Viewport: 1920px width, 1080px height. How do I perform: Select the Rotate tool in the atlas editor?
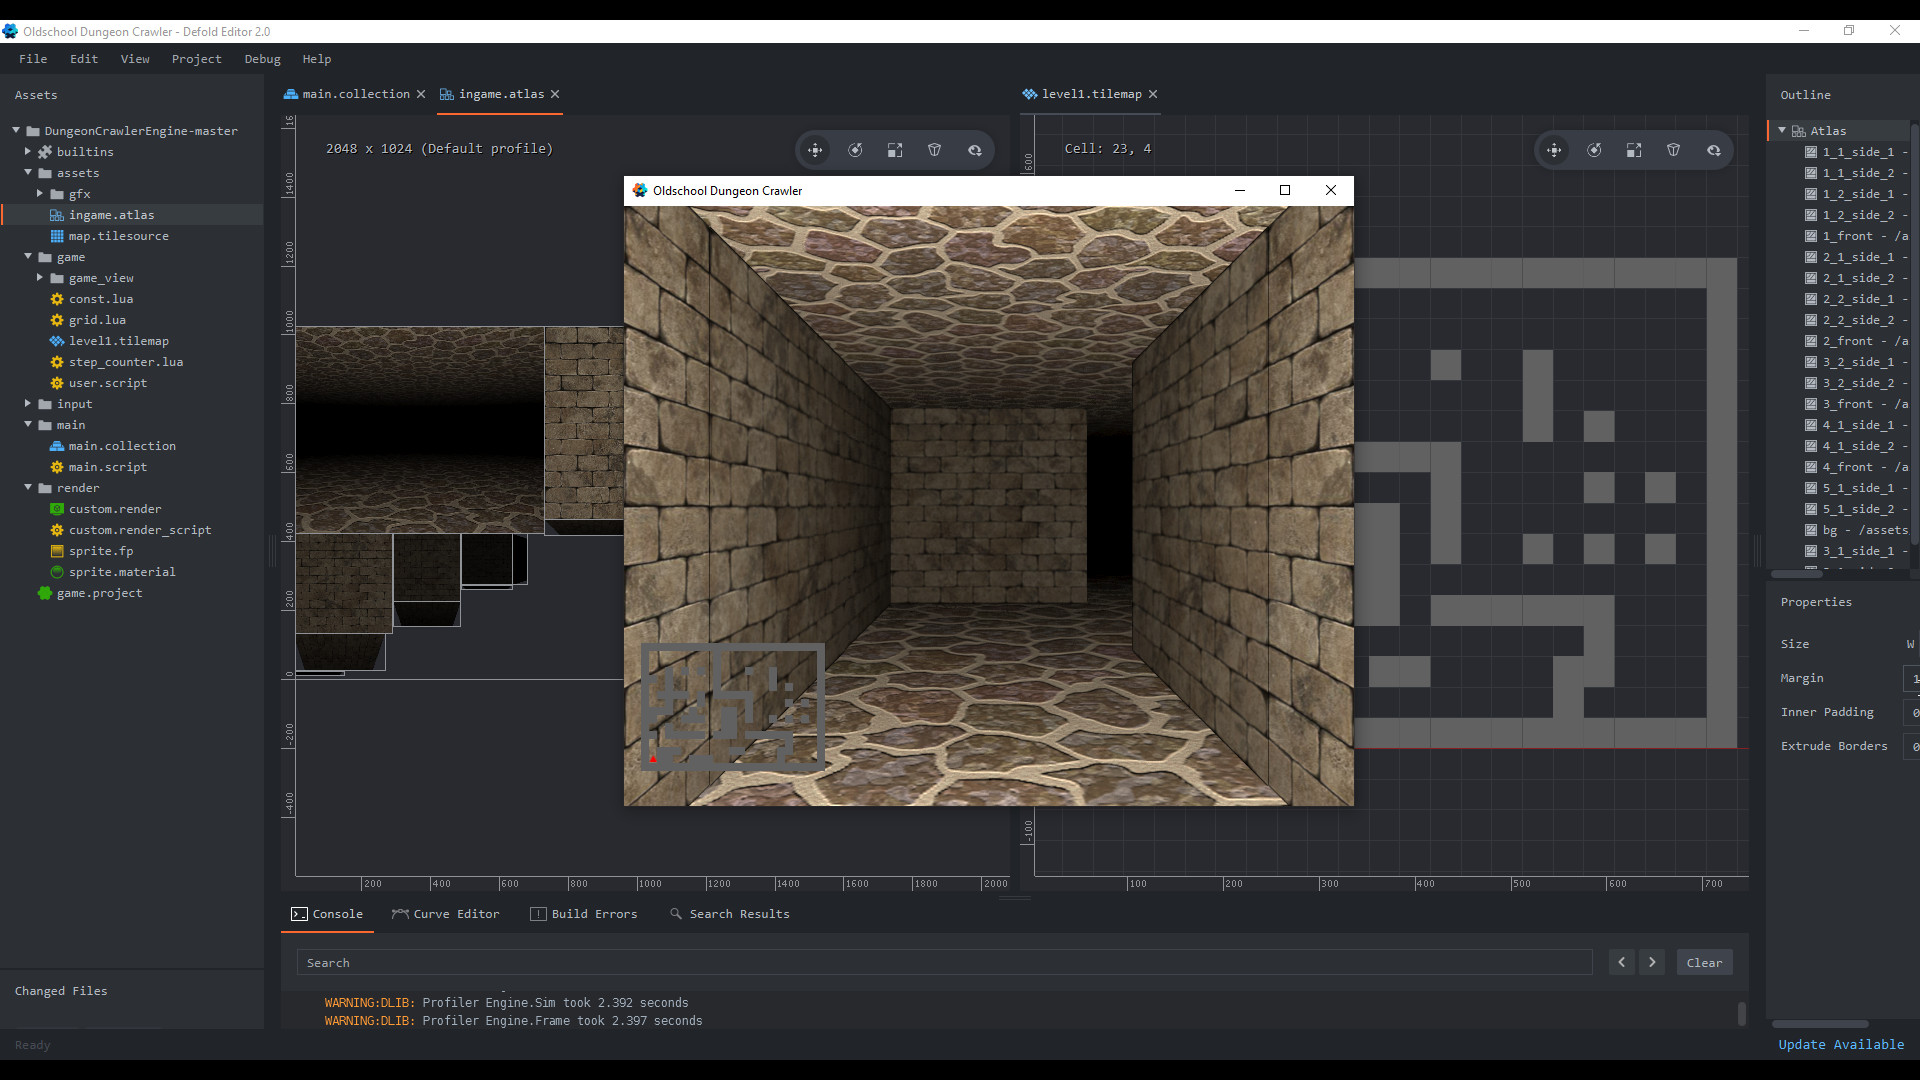click(855, 150)
